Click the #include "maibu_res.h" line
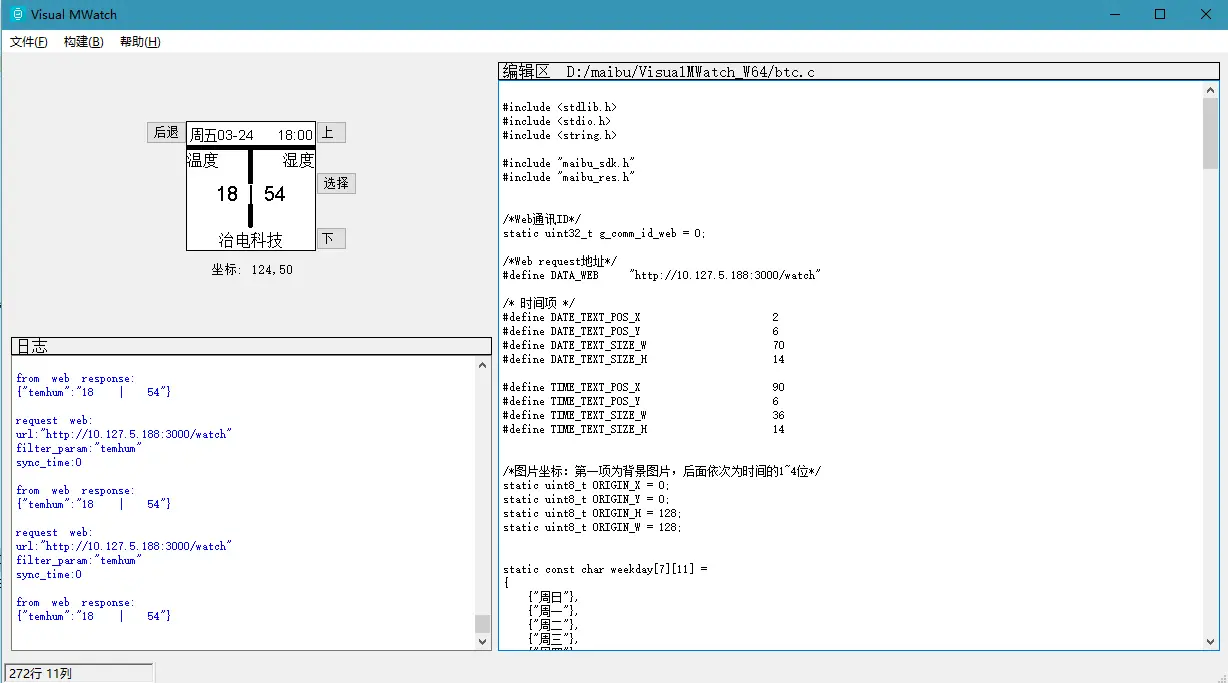Screen dimensions: 1228x683 point(569,177)
